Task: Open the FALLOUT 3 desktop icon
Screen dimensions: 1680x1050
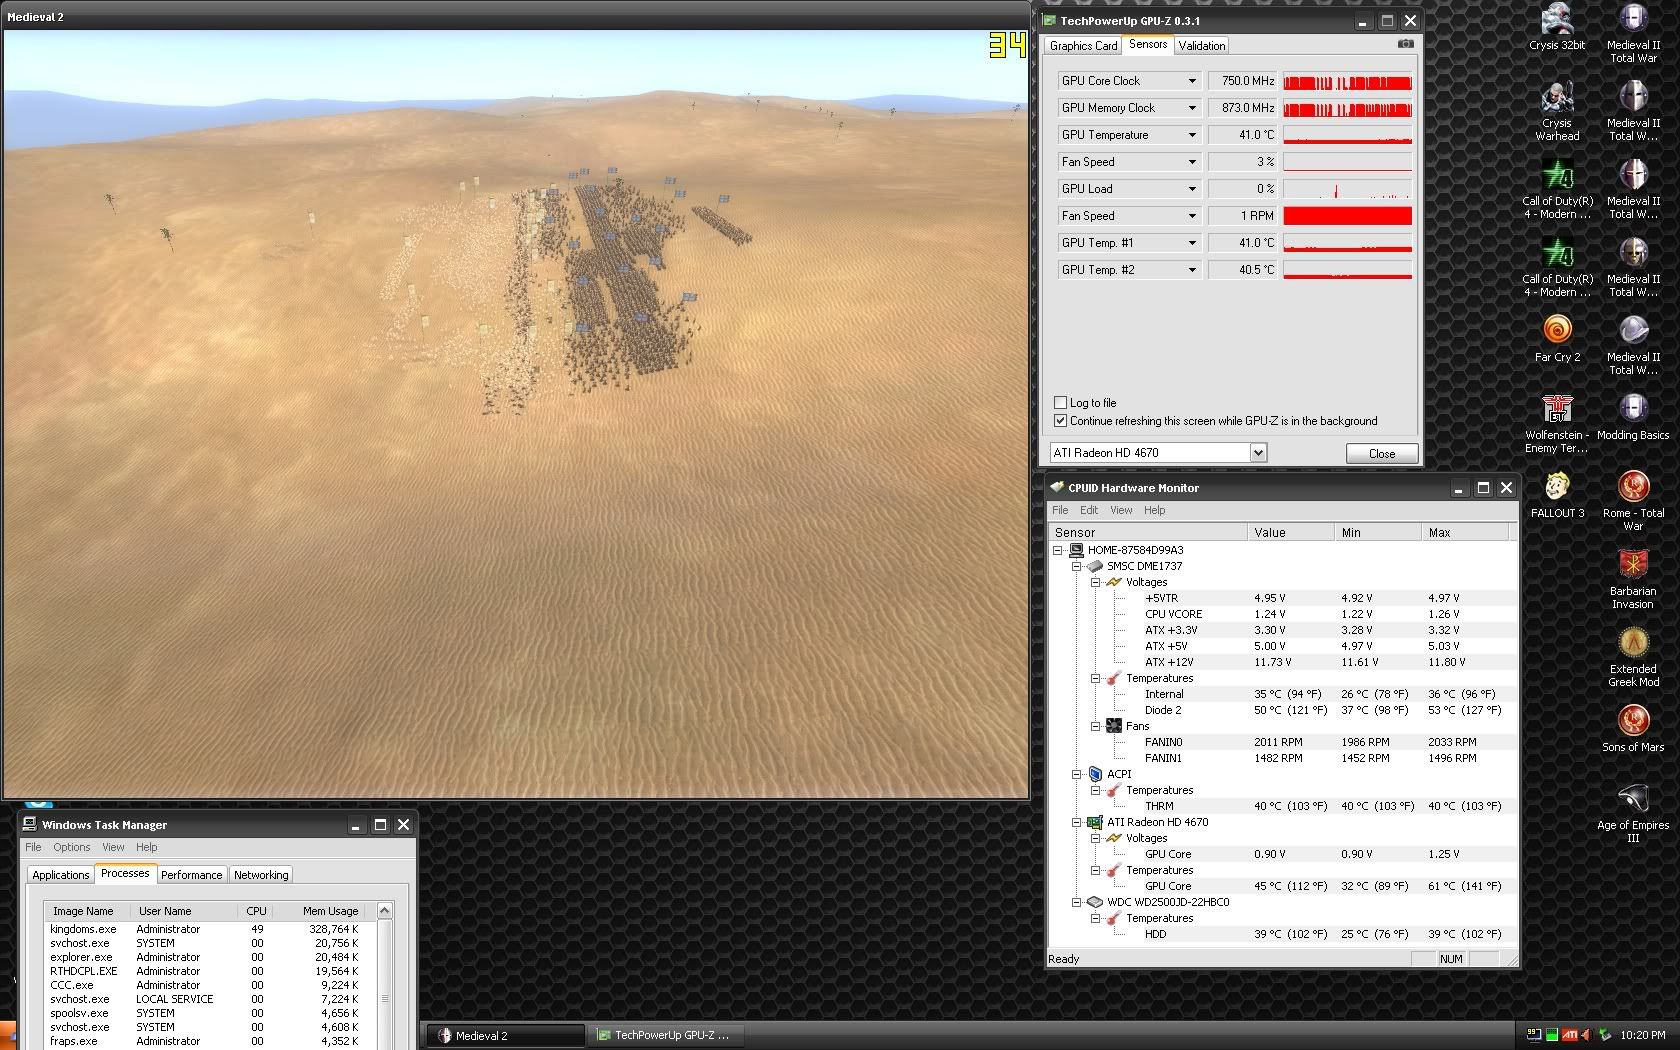Action: coord(1557,487)
